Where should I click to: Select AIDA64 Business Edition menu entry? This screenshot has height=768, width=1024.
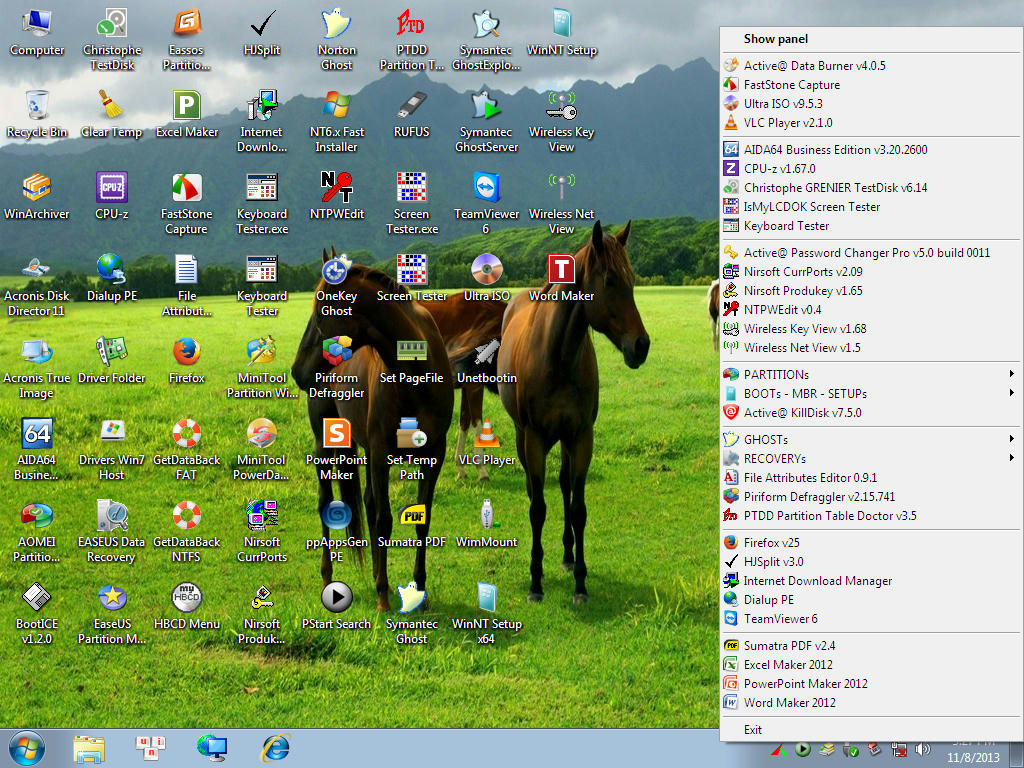tap(871, 149)
